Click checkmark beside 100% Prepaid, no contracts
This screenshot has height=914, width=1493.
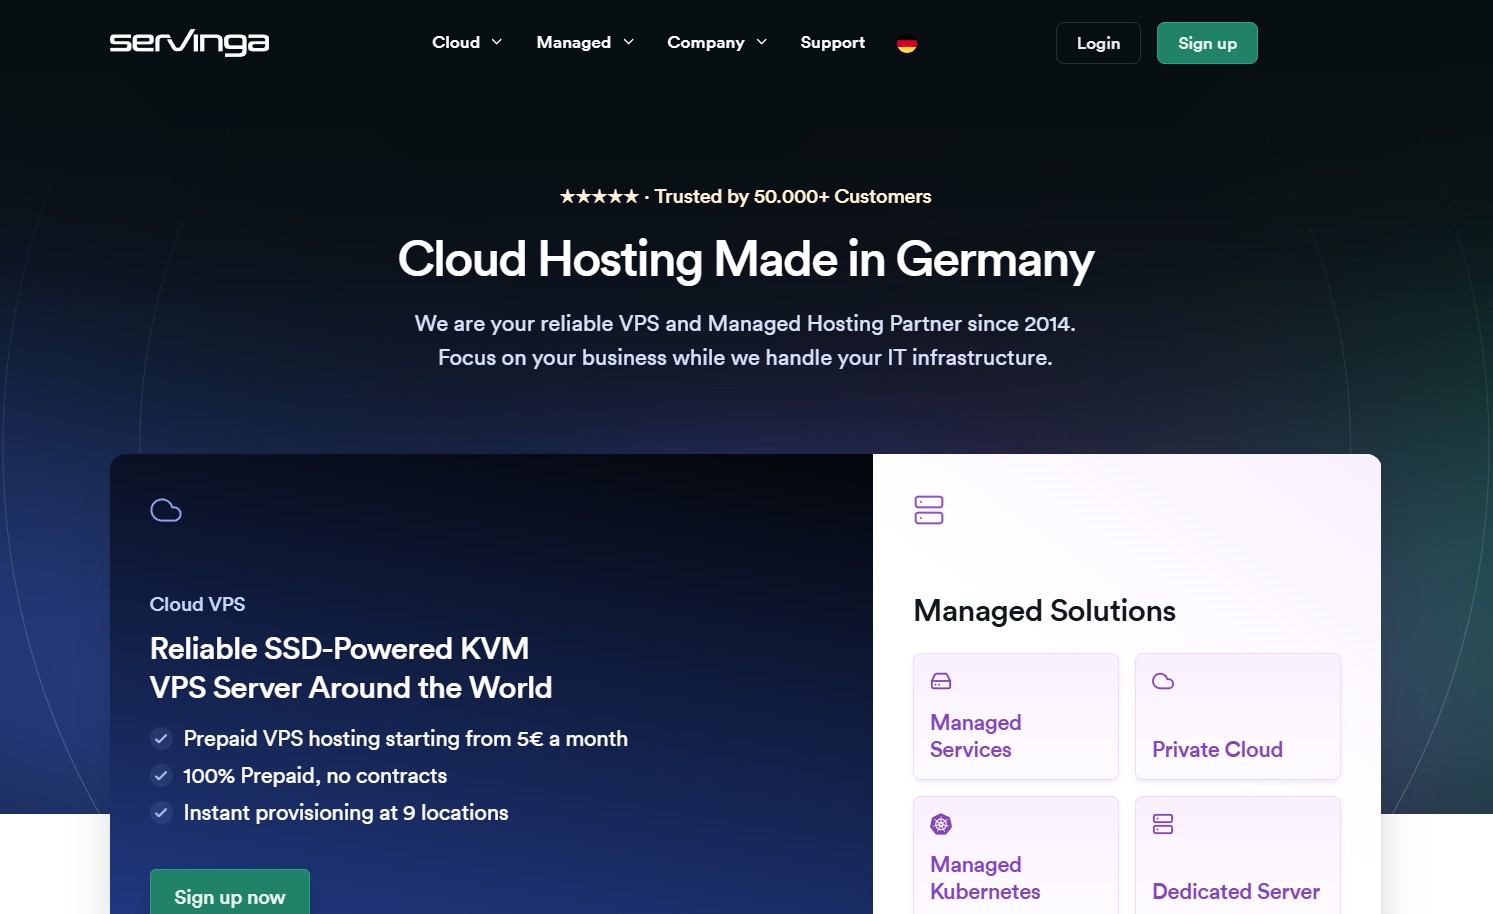161,775
